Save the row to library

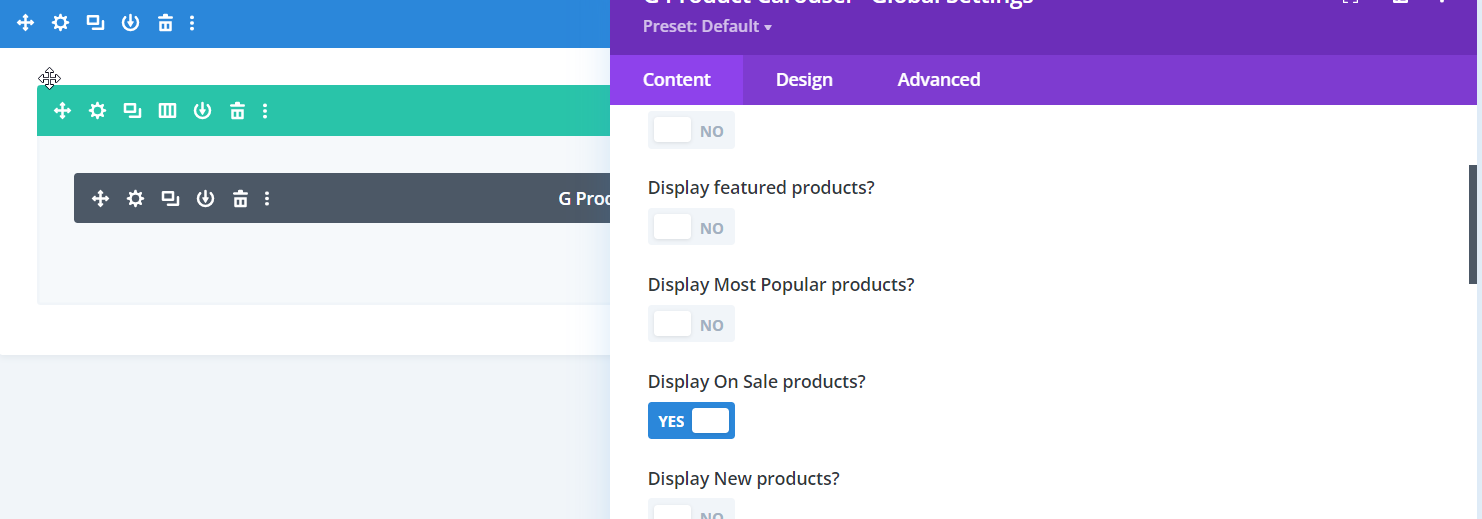(x=202, y=111)
